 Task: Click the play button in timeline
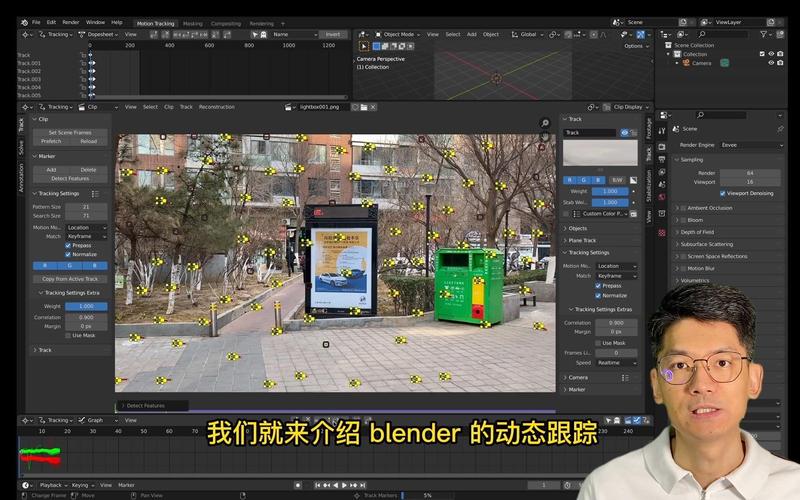pyautogui.click(x=344, y=485)
